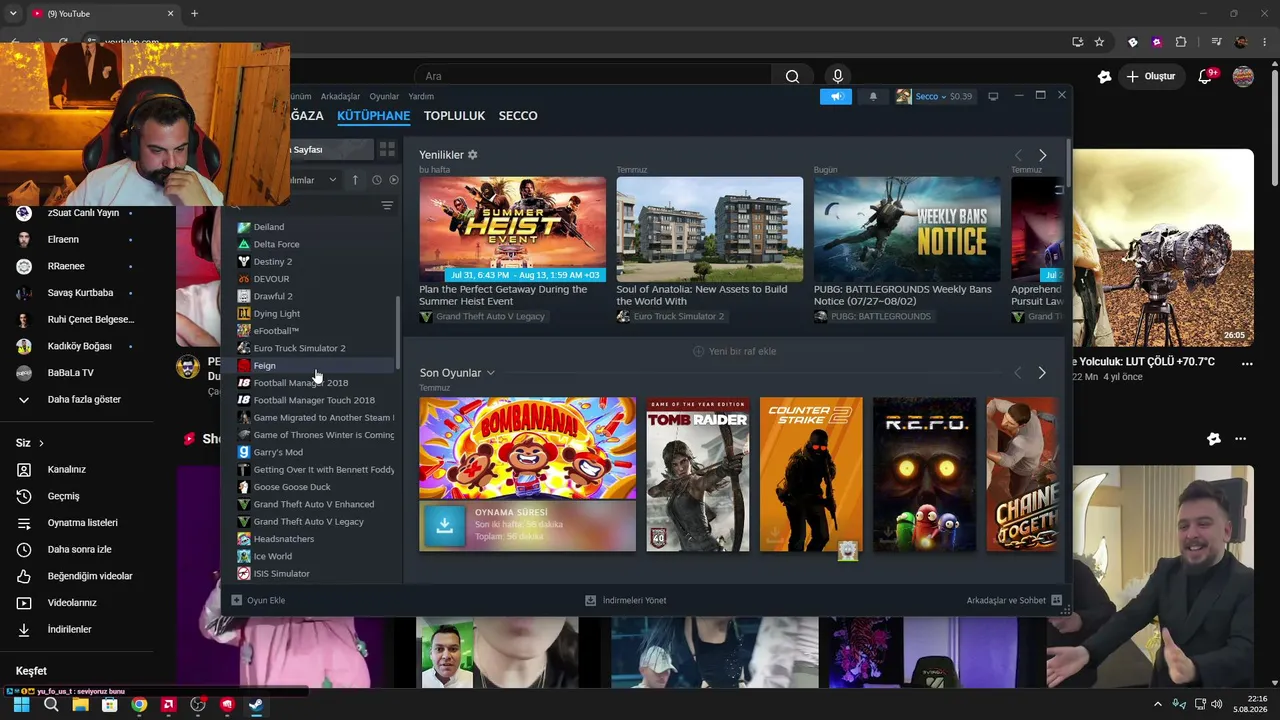Customize the Yenilikler shelf gear icon
This screenshot has height=720, width=1280.
pos(473,155)
